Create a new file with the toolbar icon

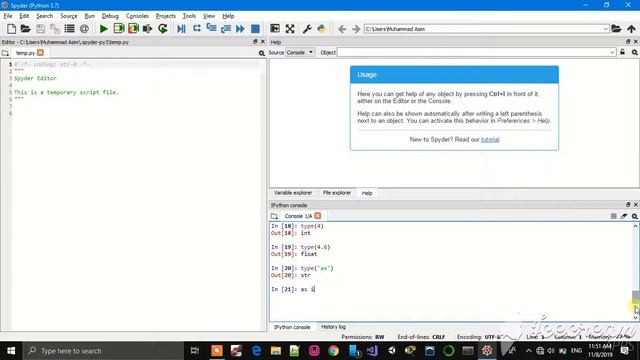11,29
